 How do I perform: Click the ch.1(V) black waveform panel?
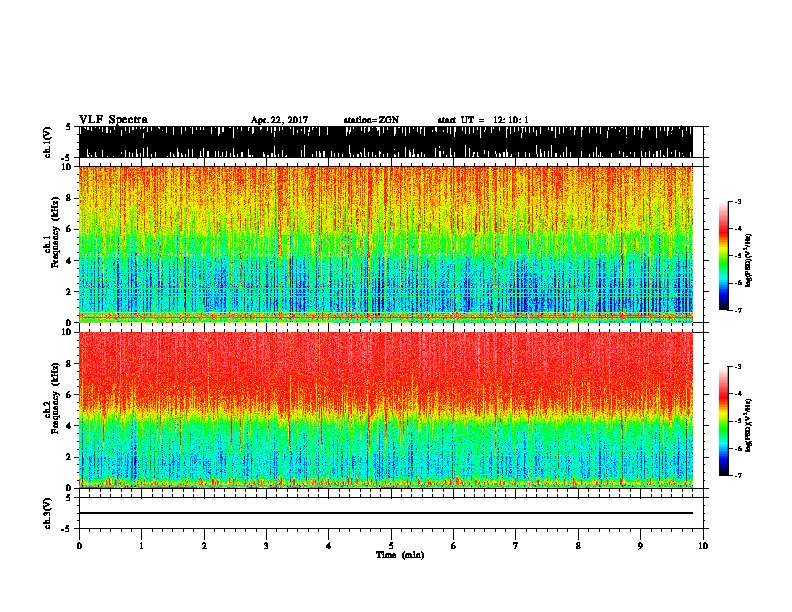(x=386, y=142)
